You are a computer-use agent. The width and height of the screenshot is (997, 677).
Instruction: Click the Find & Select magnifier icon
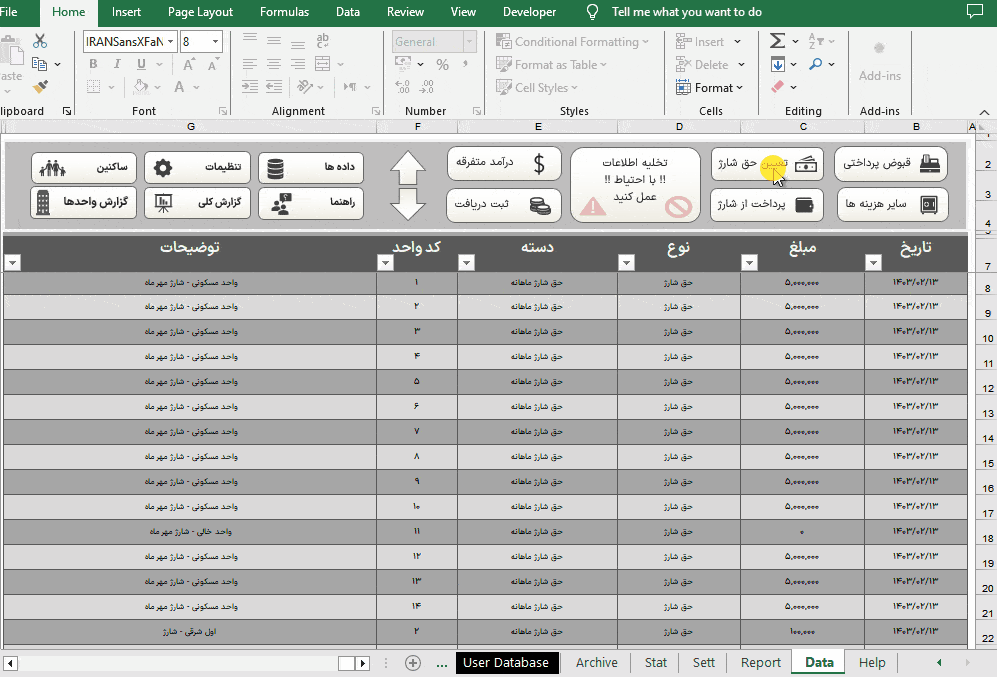816,64
